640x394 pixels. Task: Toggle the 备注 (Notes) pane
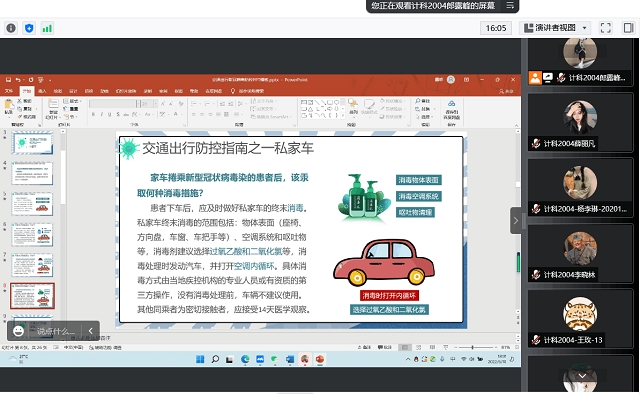coord(364,347)
